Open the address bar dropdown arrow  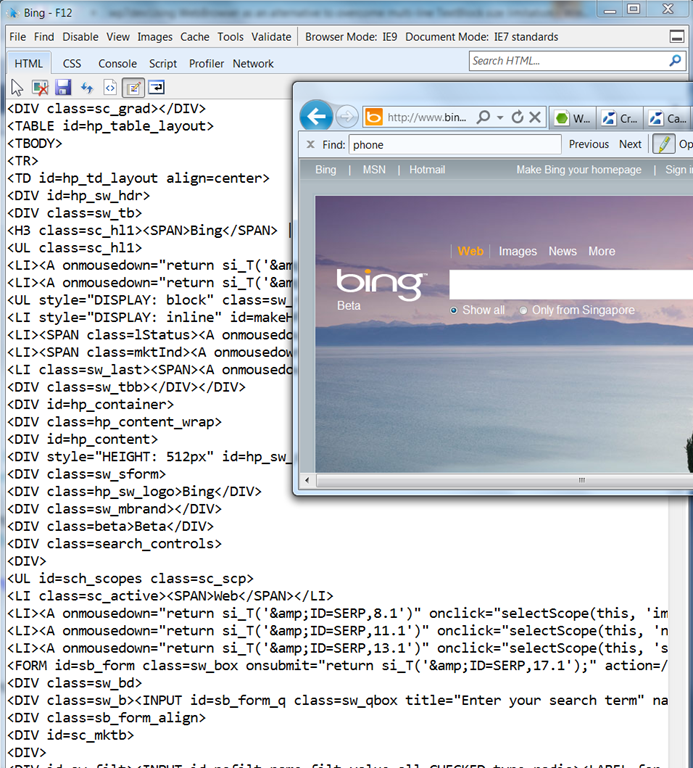click(x=501, y=117)
